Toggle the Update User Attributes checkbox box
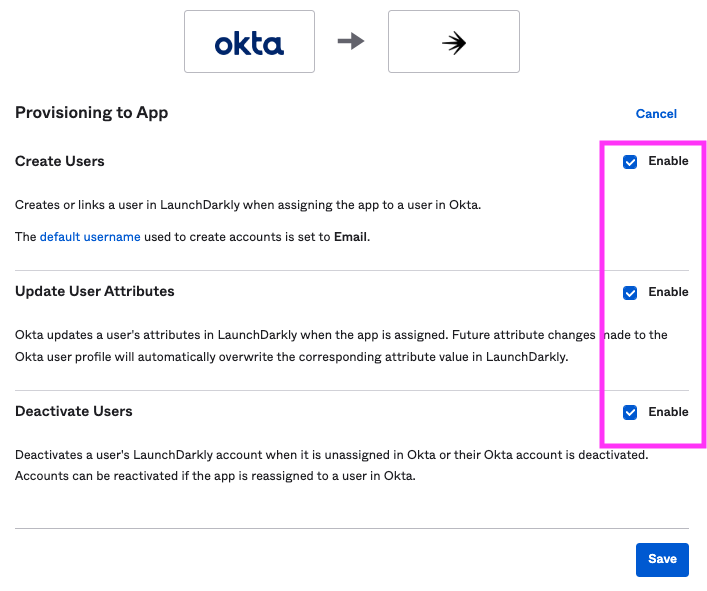The height and width of the screenshot is (591, 707). coord(630,293)
